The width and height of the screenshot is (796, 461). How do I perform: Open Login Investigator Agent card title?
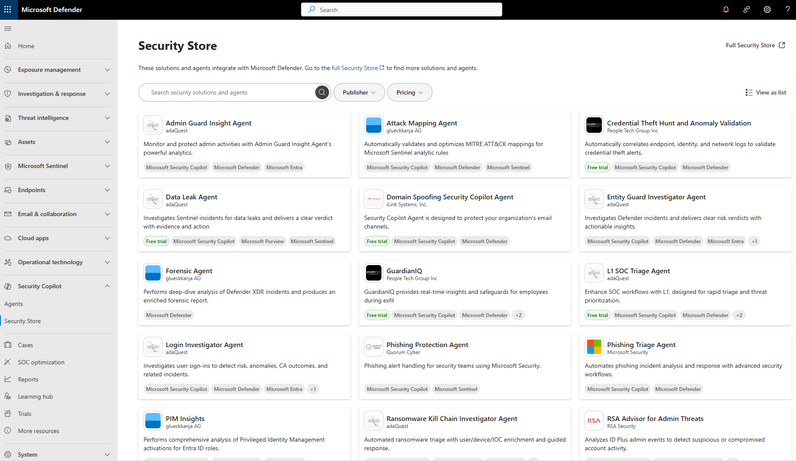coord(204,345)
